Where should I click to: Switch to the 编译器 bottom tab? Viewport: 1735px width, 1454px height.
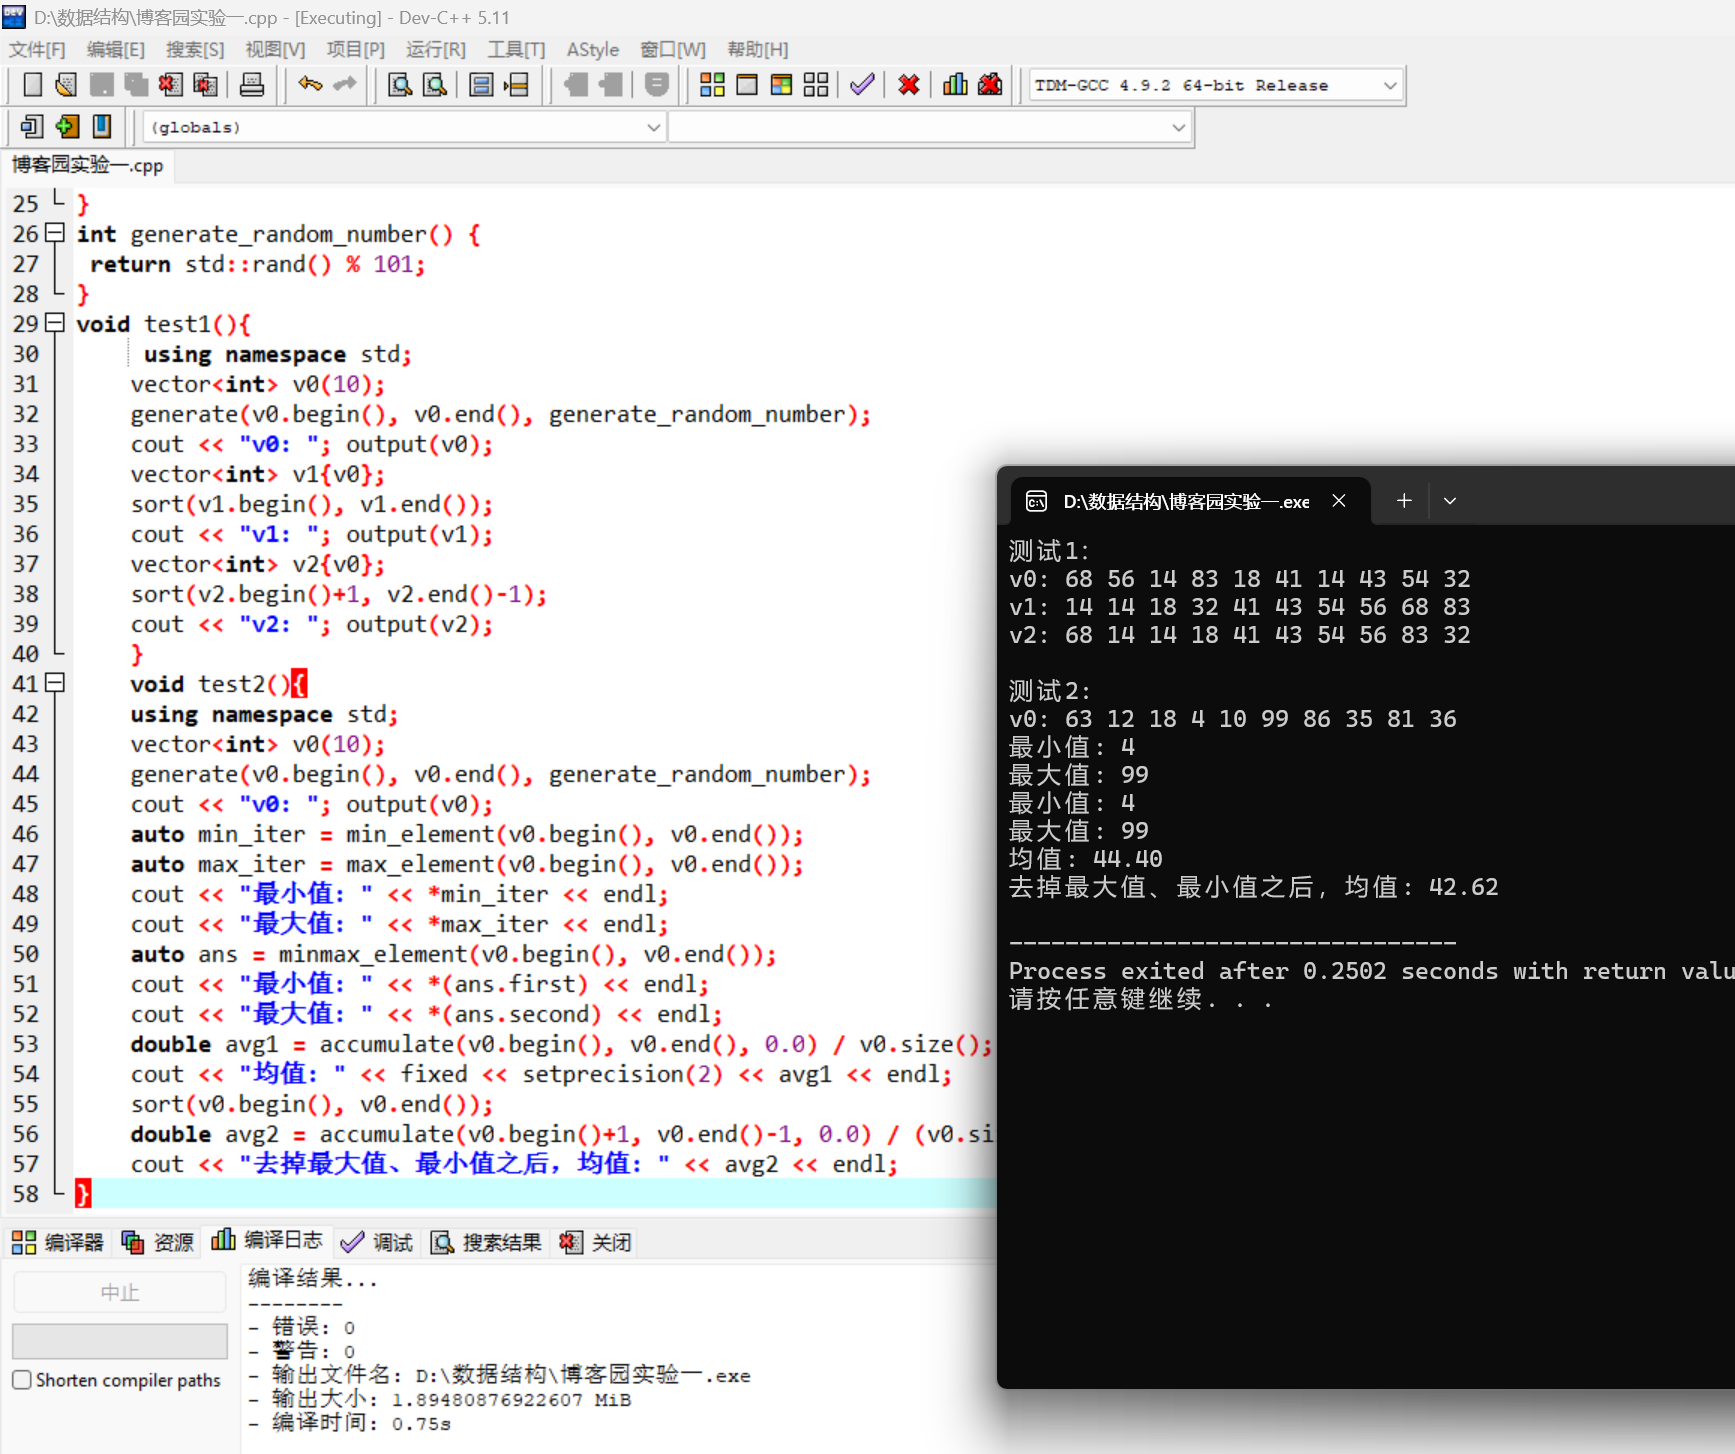click(58, 1242)
